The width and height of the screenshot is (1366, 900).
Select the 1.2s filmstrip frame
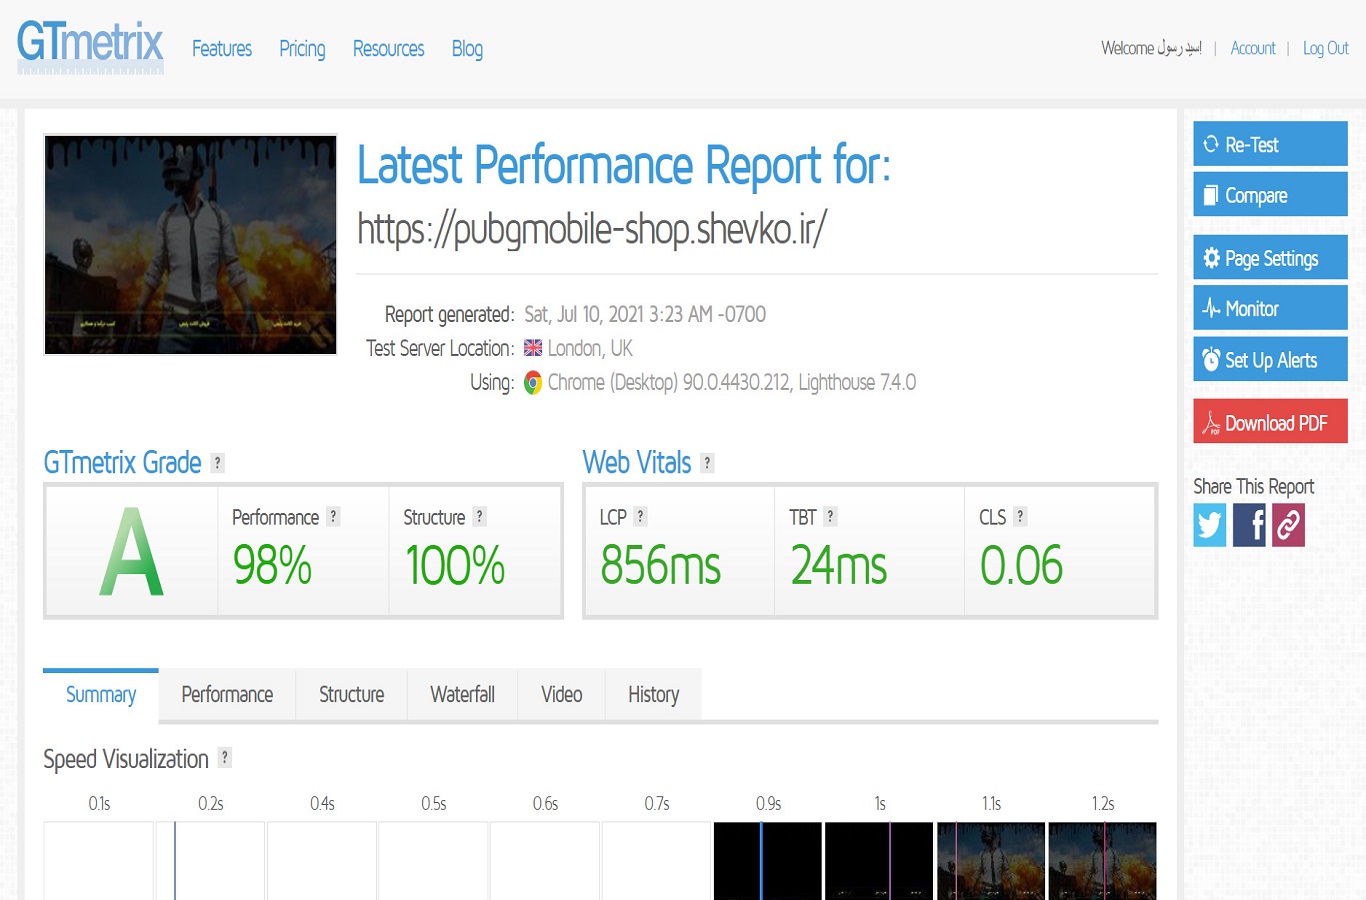(x=1102, y=861)
